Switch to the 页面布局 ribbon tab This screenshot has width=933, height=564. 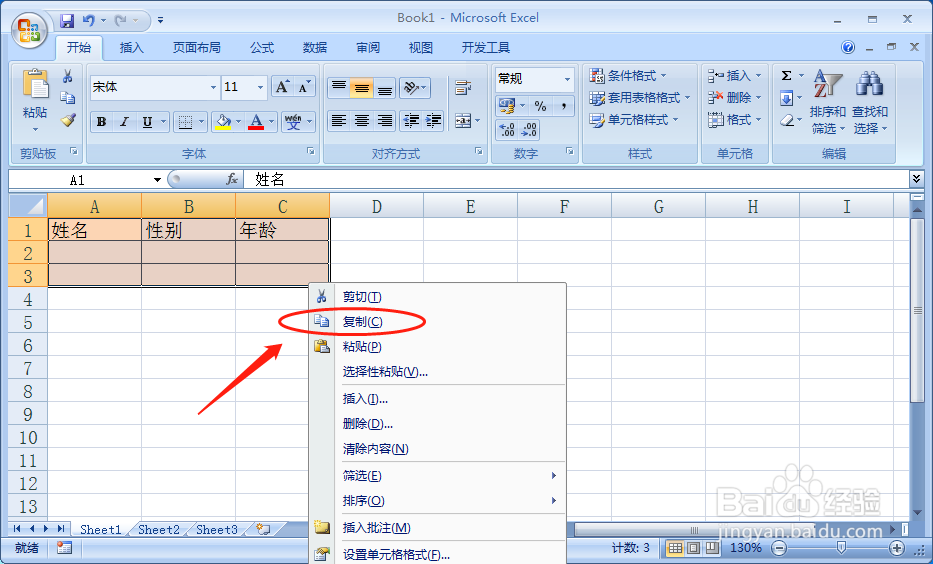[x=196, y=48]
